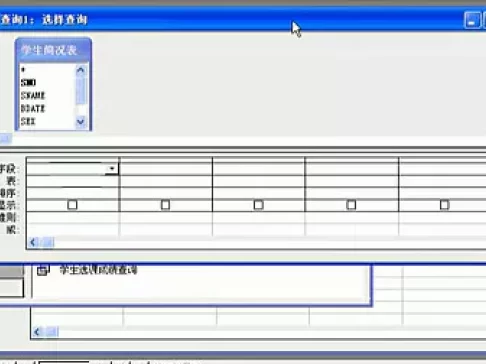This screenshot has height=364, width=486.
Task: Select the SNO field in table list
Action: 28,82
